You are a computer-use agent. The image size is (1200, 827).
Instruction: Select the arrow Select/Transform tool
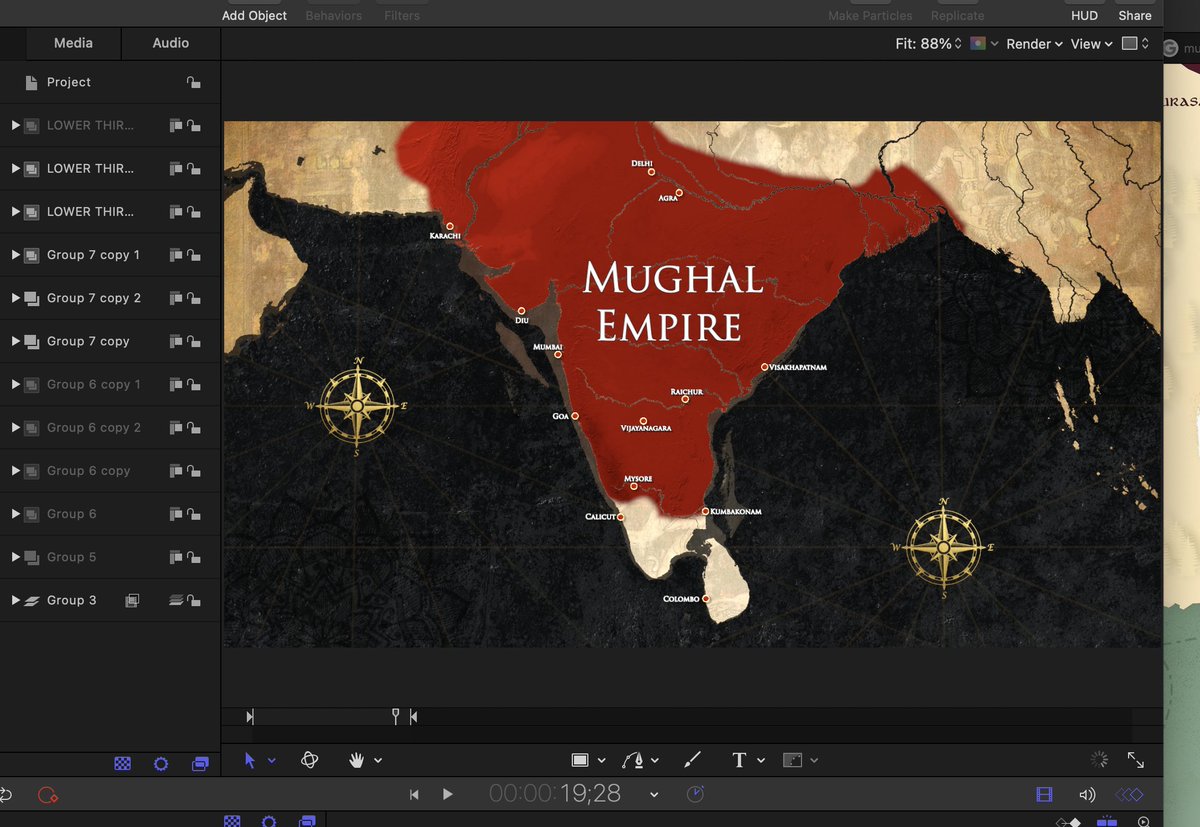coord(250,760)
